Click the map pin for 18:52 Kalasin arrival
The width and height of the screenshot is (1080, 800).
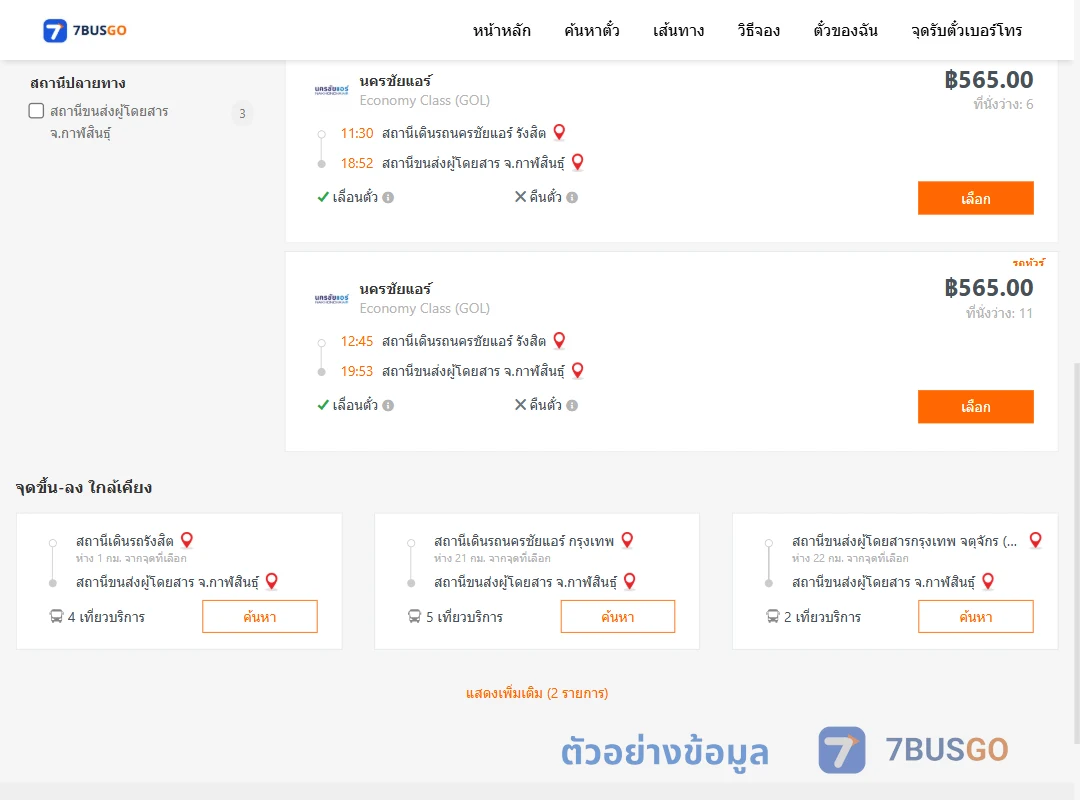(x=578, y=162)
